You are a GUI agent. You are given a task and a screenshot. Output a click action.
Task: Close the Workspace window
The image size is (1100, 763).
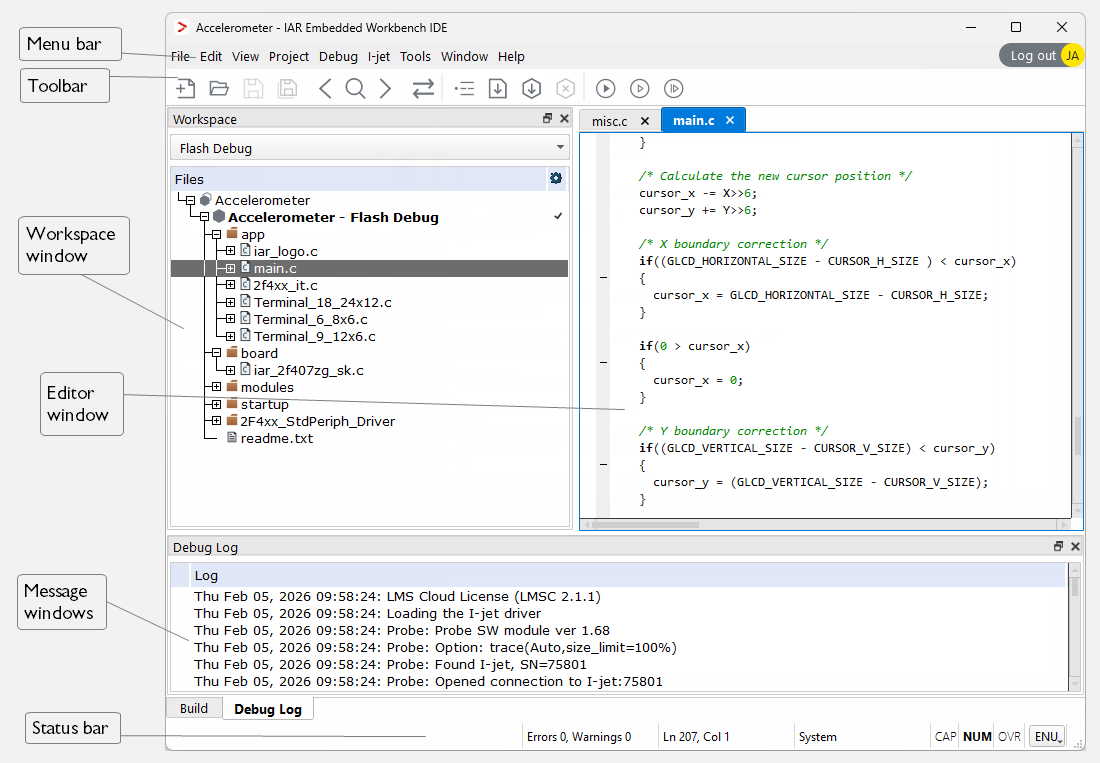click(564, 119)
